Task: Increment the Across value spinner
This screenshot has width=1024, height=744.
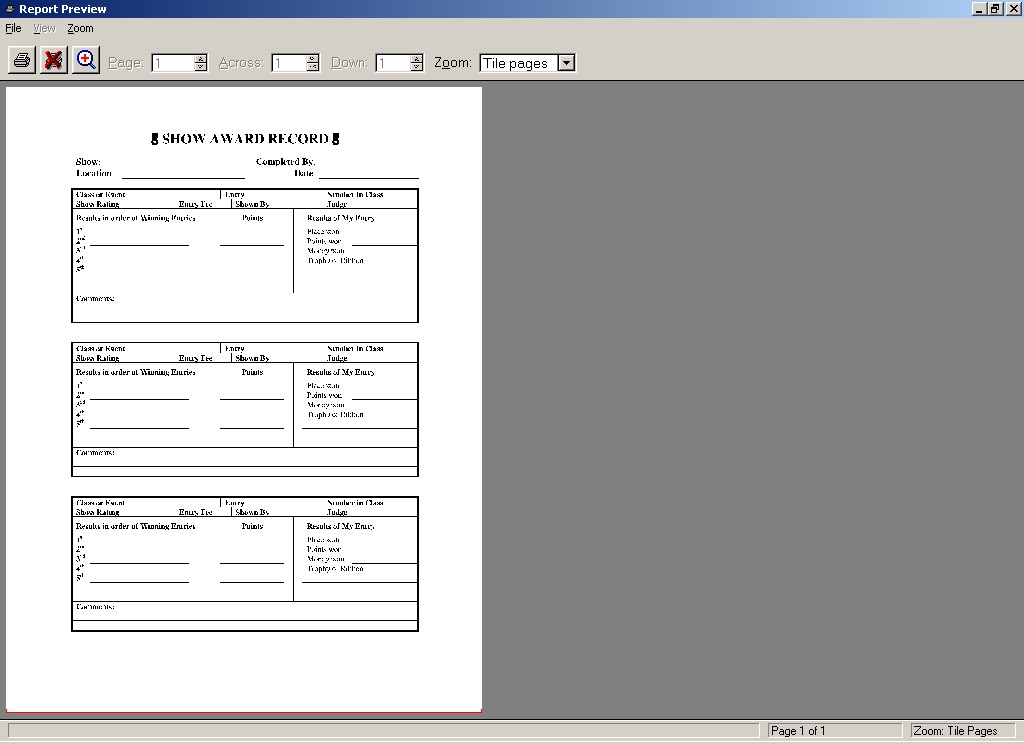Action: tap(313, 58)
